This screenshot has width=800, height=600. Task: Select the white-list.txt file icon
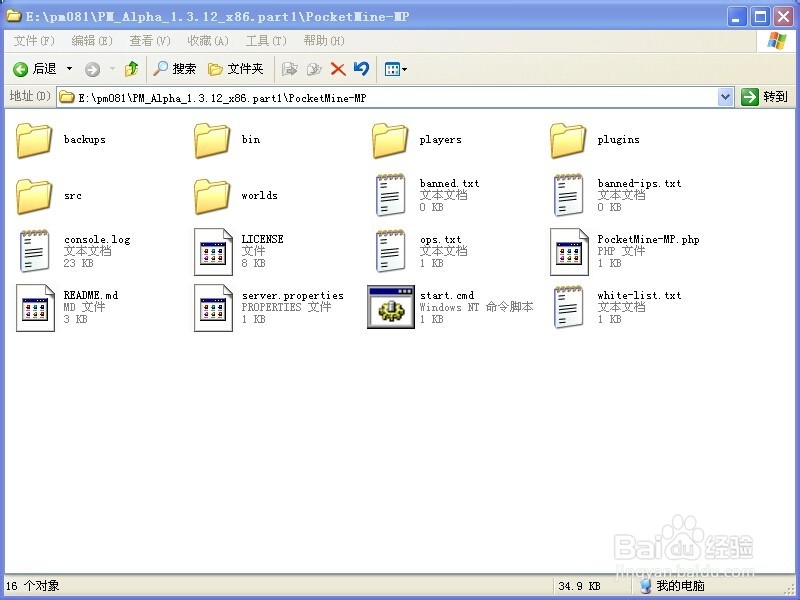568,307
